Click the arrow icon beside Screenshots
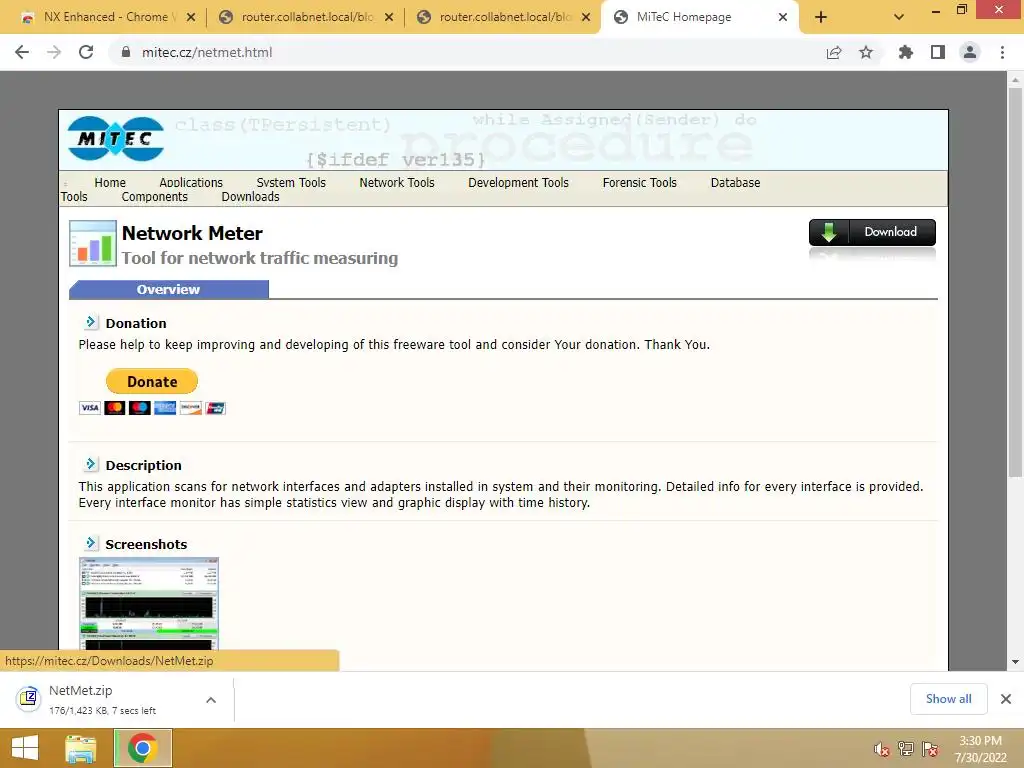Image resolution: width=1024 pixels, height=768 pixels. (x=91, y=543)
